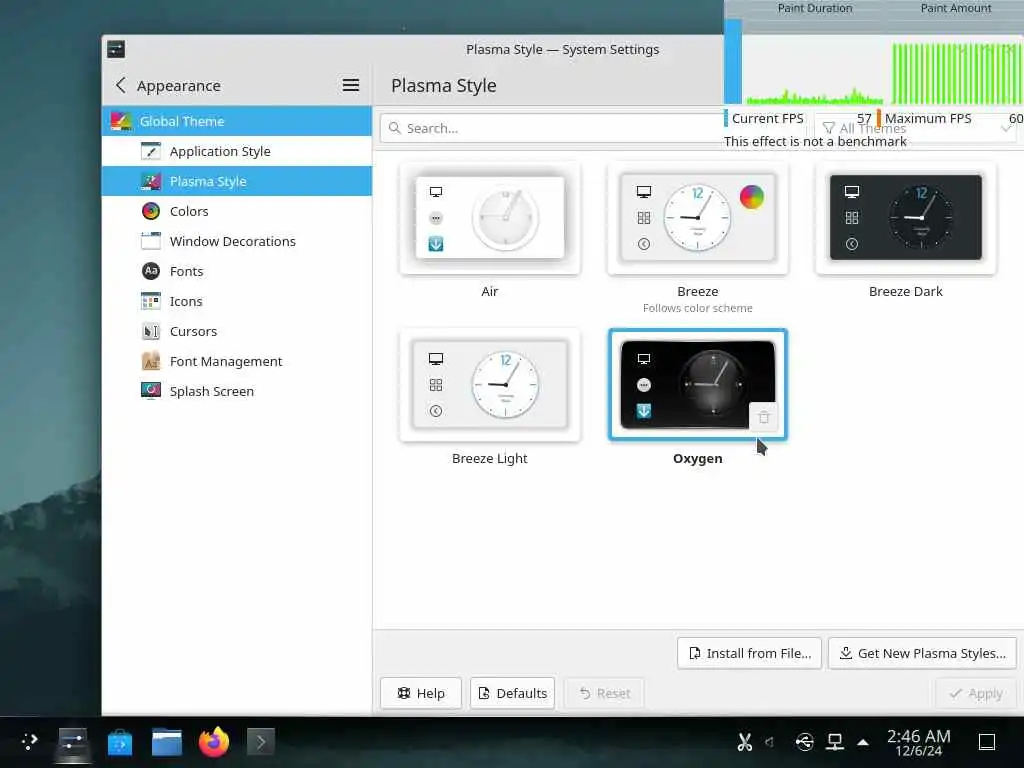Click the Show Desktop button in the taskbar
This screenshot has height=768, width=1024.
(987, 743)
